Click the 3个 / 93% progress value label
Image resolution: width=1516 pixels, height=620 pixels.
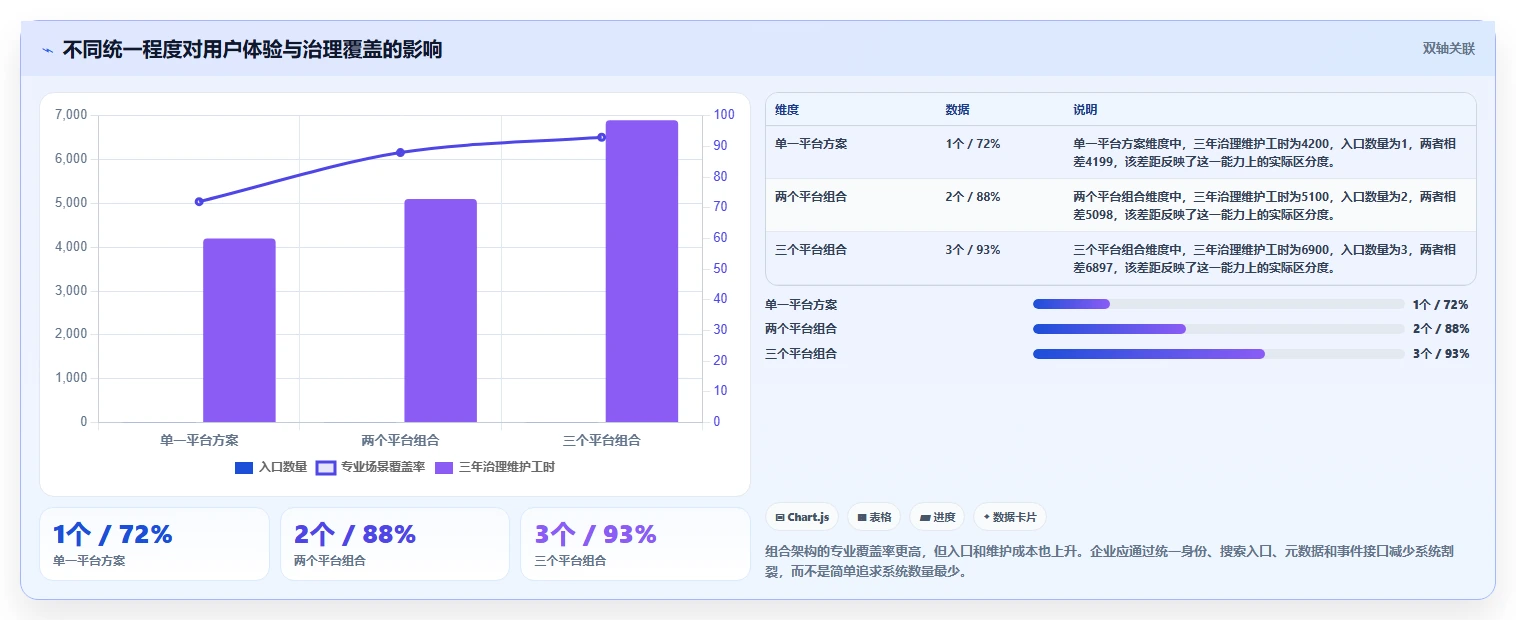pyautogui.click(x=1441, y=354)
